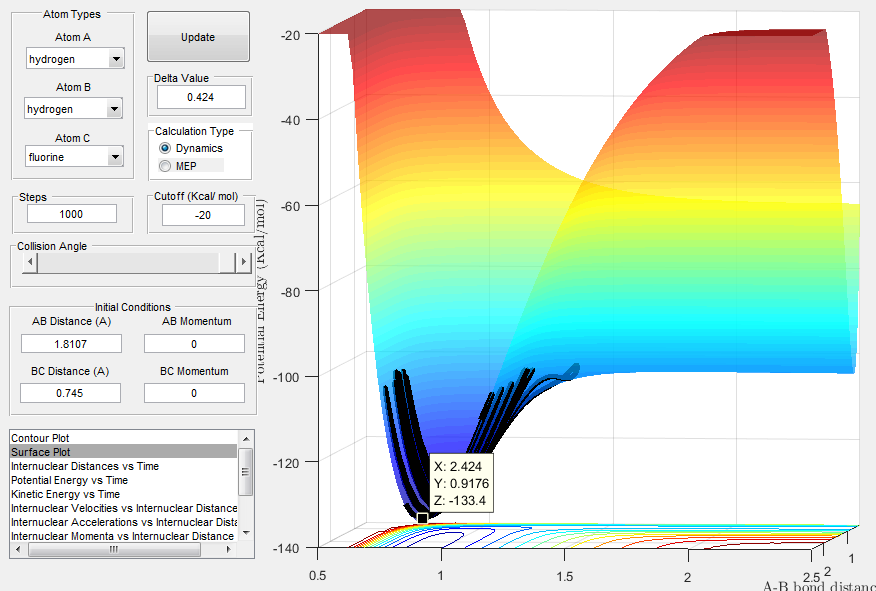Click the left arrow of Collision Angle slider
Image resolution: width=876 pixels, height=591 pixels.
click(30, 262)
